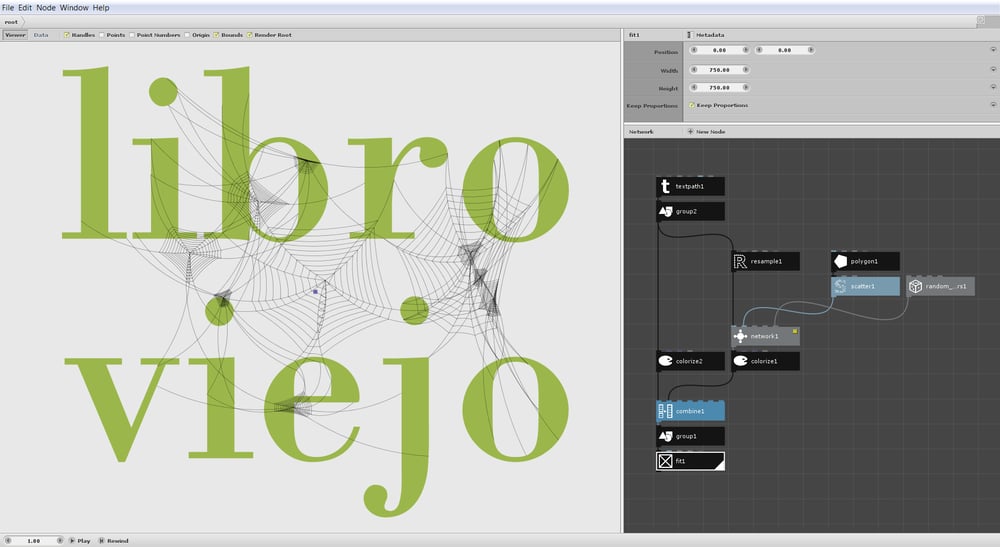Screen dimensions: 1000x547
Task: Click the Metadata button label
Action: (x=710, y=35)
